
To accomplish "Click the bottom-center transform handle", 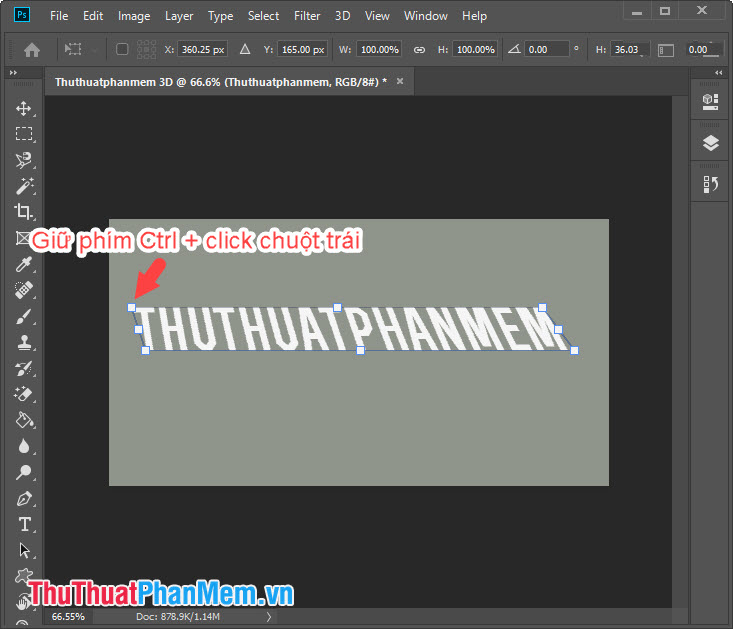I will [x=360, y=350].
